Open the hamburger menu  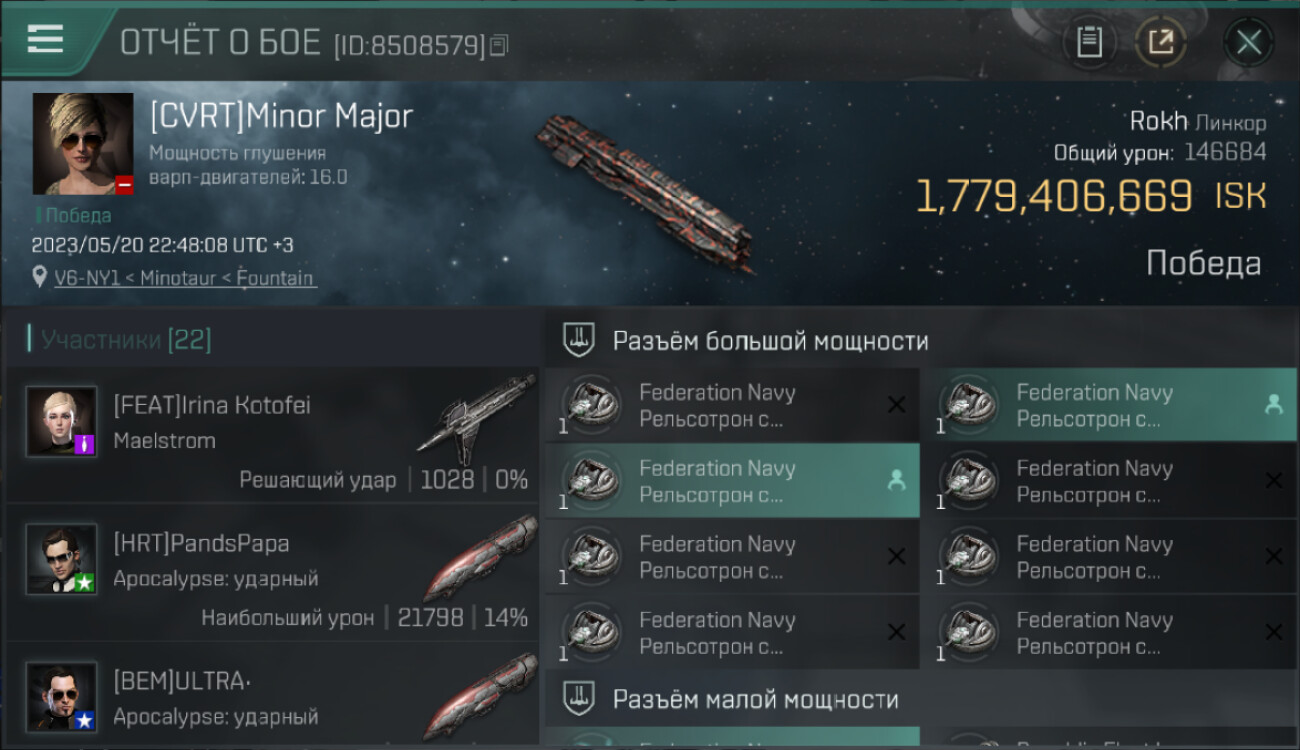pos(45,40)
